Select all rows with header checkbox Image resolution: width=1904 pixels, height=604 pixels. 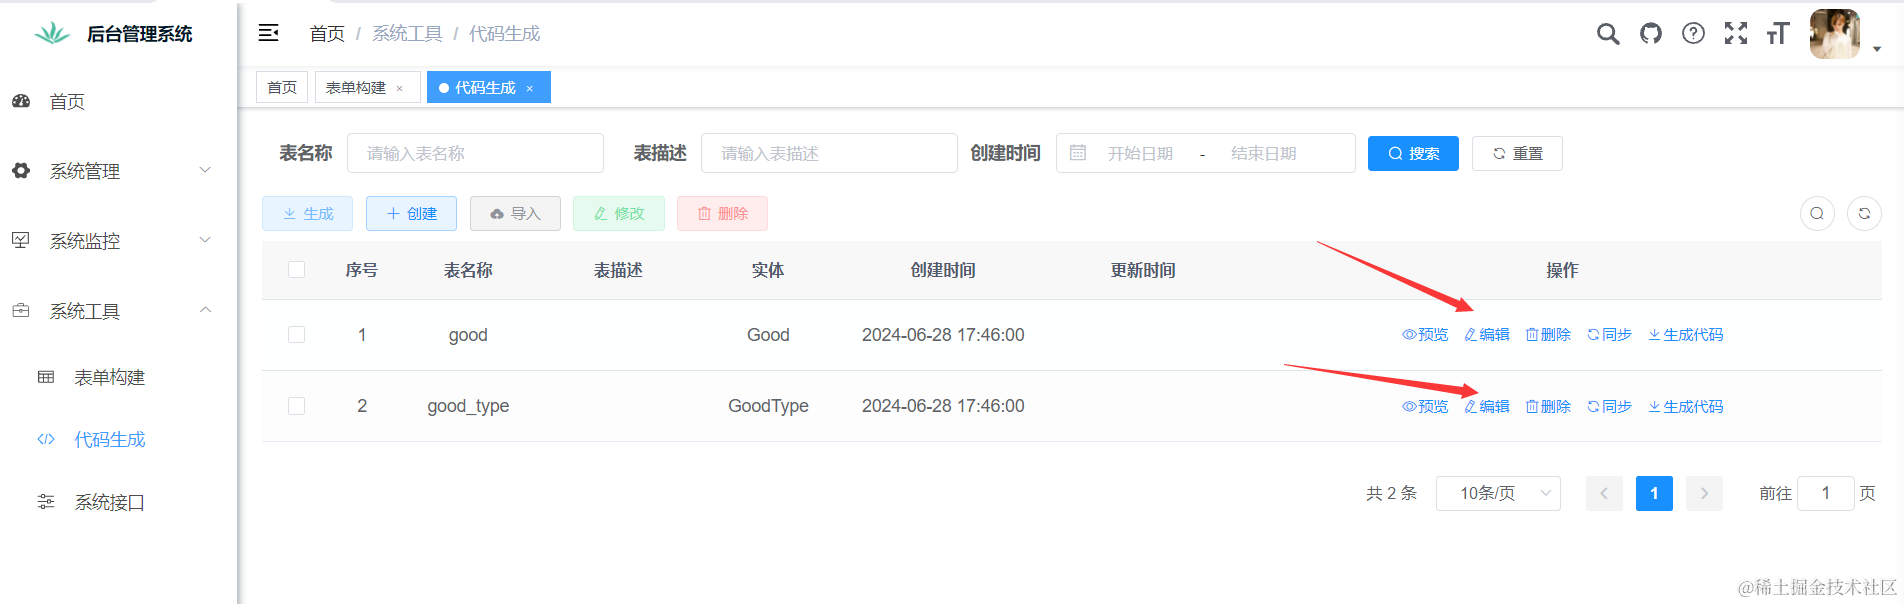coord(296,270)
